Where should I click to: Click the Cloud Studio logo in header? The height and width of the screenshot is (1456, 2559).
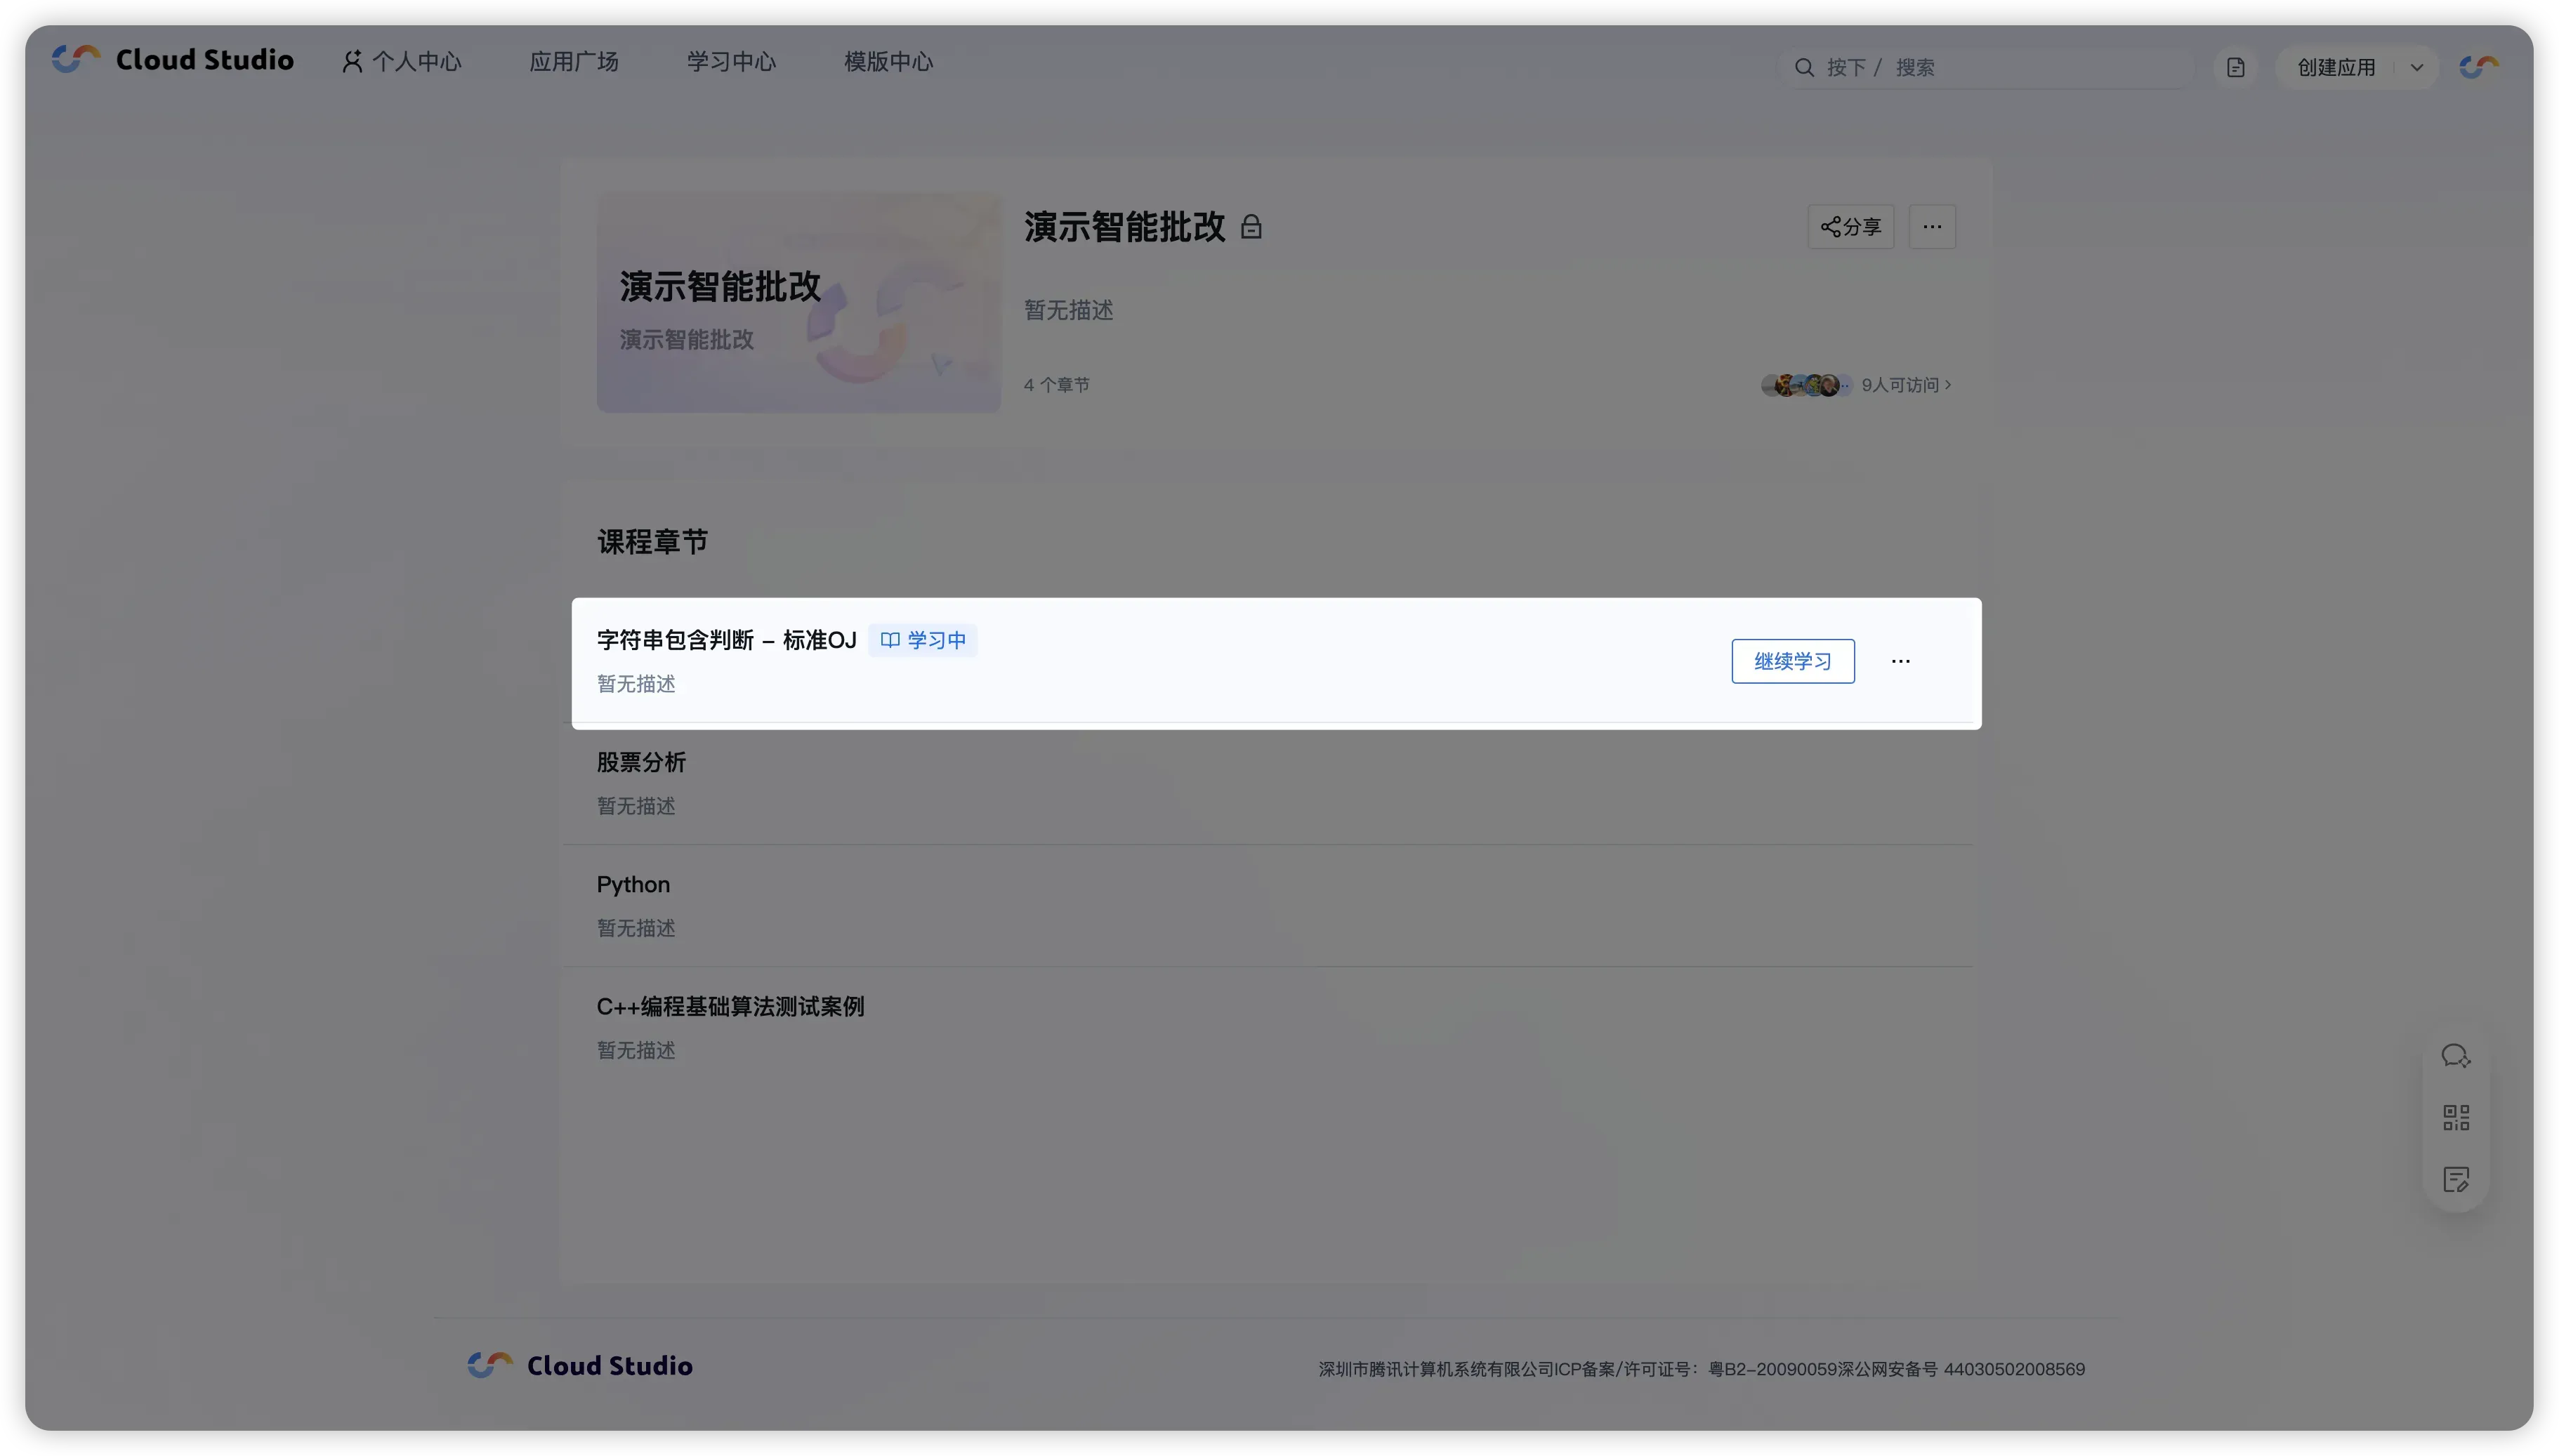(172, 60)
